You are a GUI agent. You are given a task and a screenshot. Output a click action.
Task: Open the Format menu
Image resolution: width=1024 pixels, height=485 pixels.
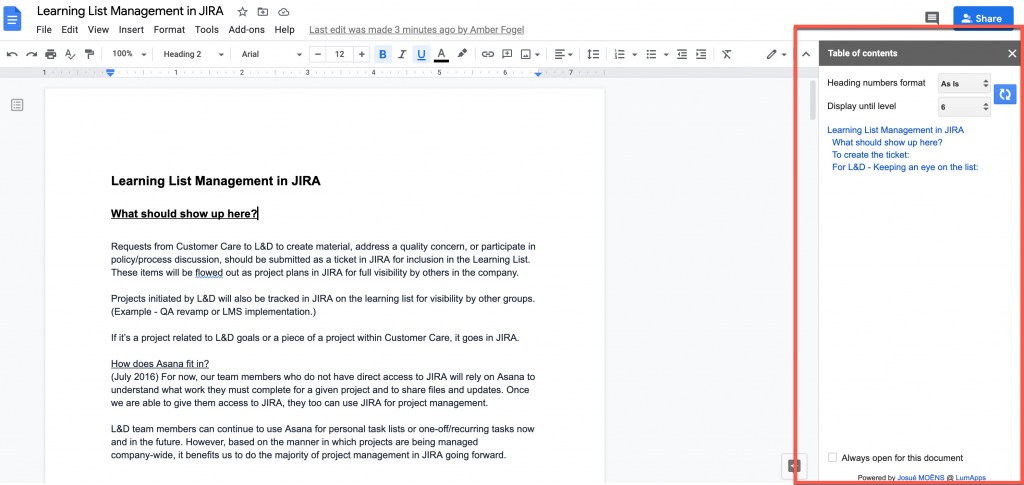coord(169,29)
